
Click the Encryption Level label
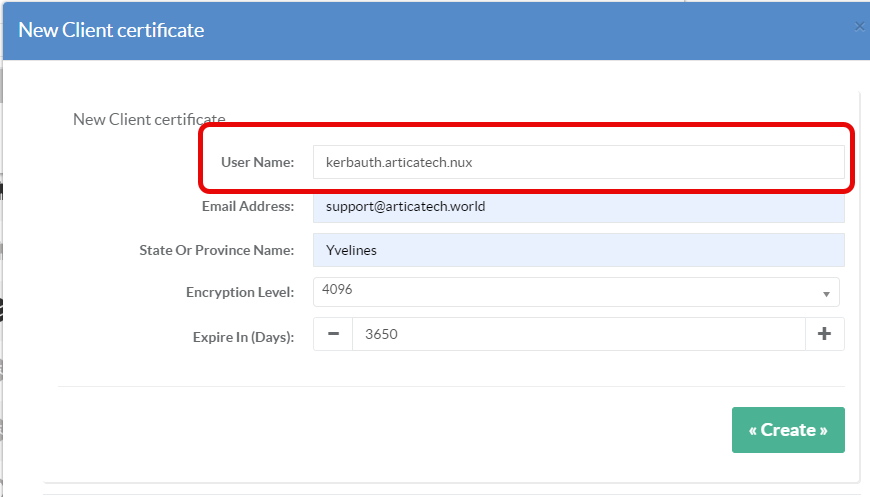(x=240, y=292)
